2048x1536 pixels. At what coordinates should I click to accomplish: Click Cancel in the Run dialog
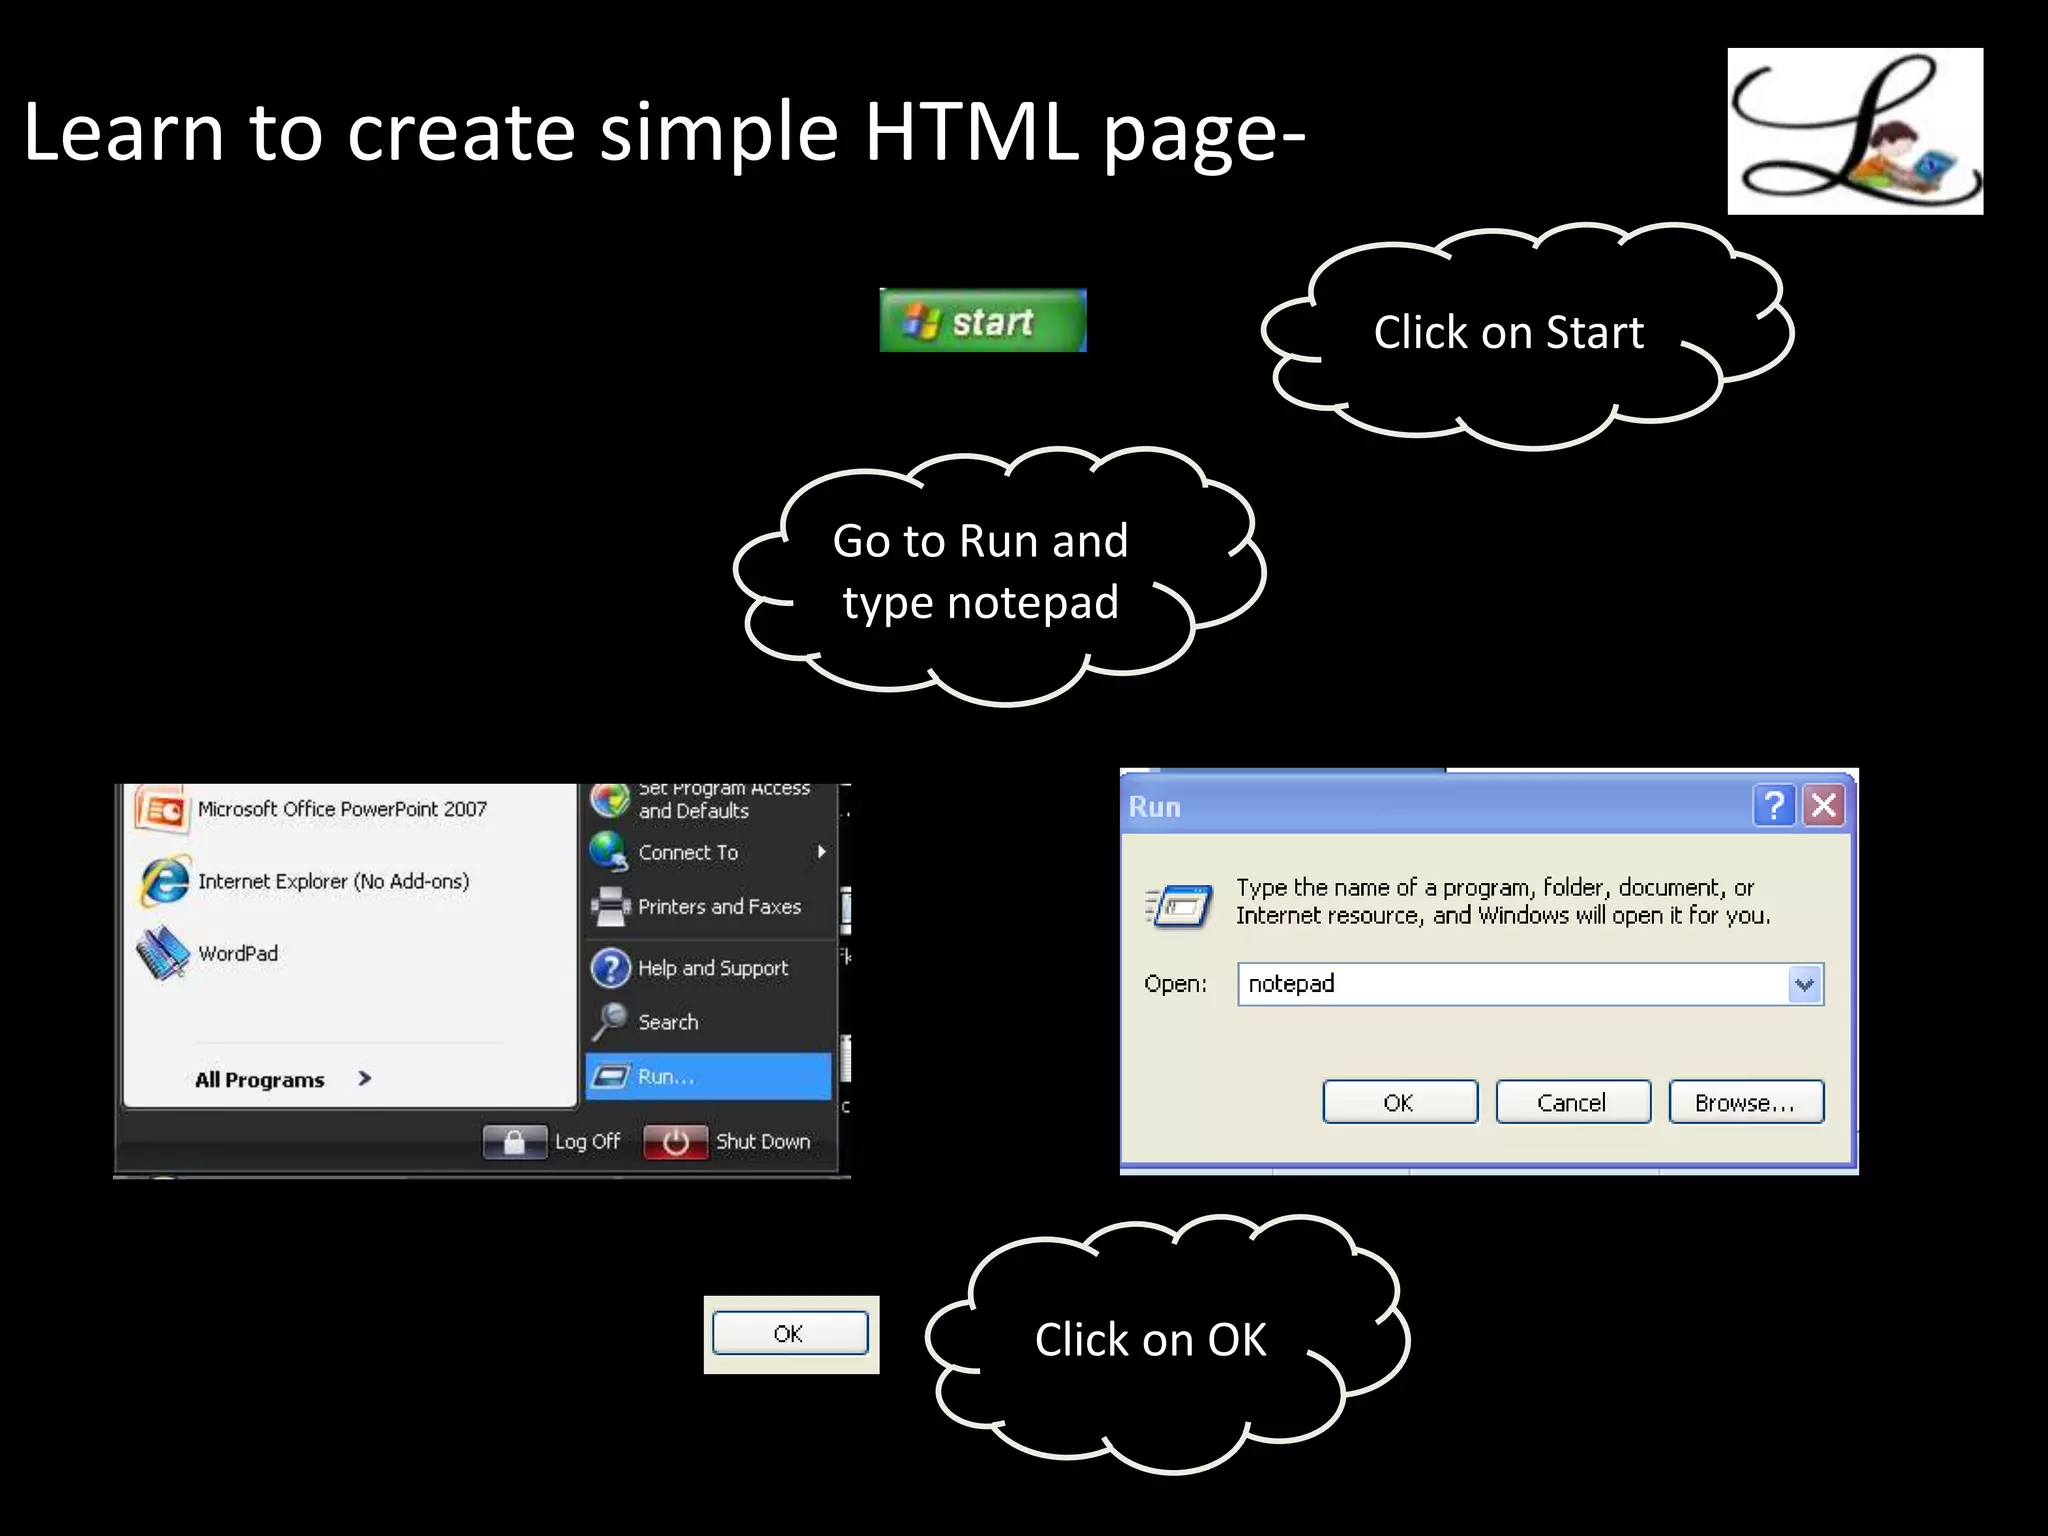[x=1572, y=1102]
